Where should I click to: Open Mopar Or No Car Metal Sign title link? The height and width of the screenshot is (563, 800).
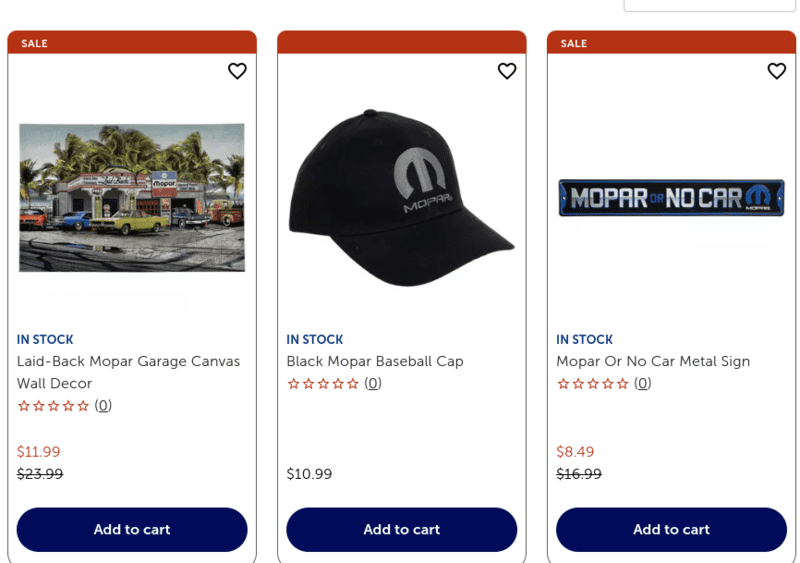653,361
